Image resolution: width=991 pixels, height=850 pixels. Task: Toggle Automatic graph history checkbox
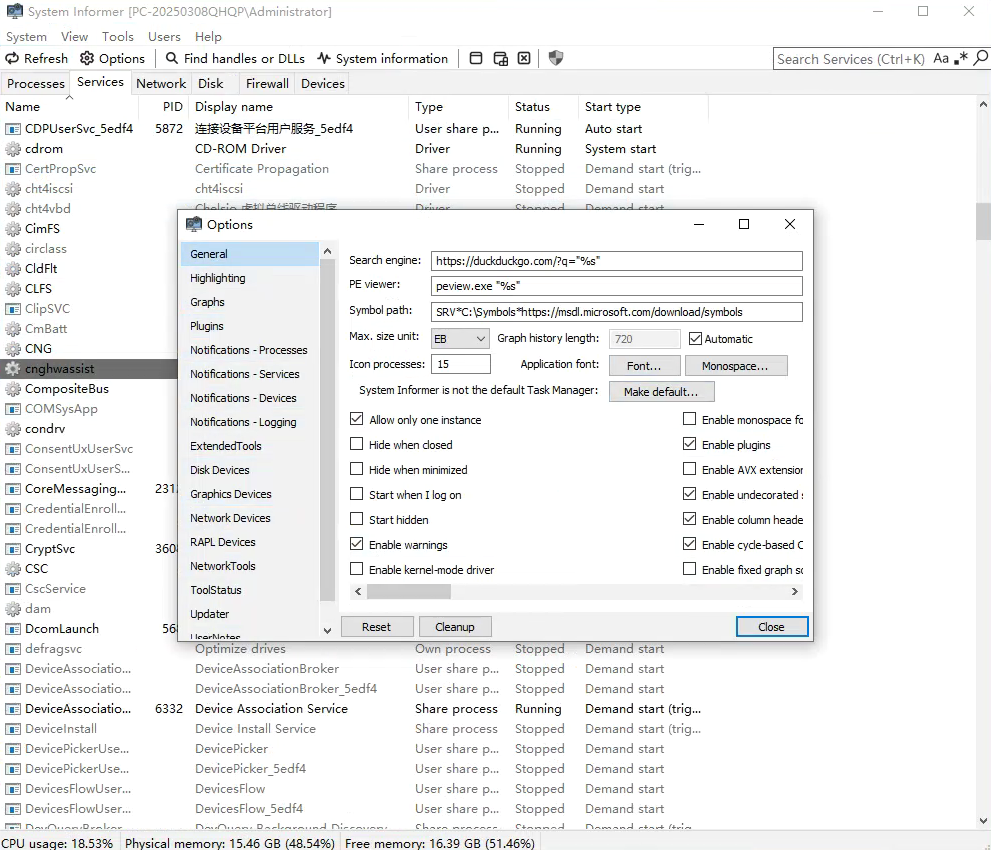695,339
